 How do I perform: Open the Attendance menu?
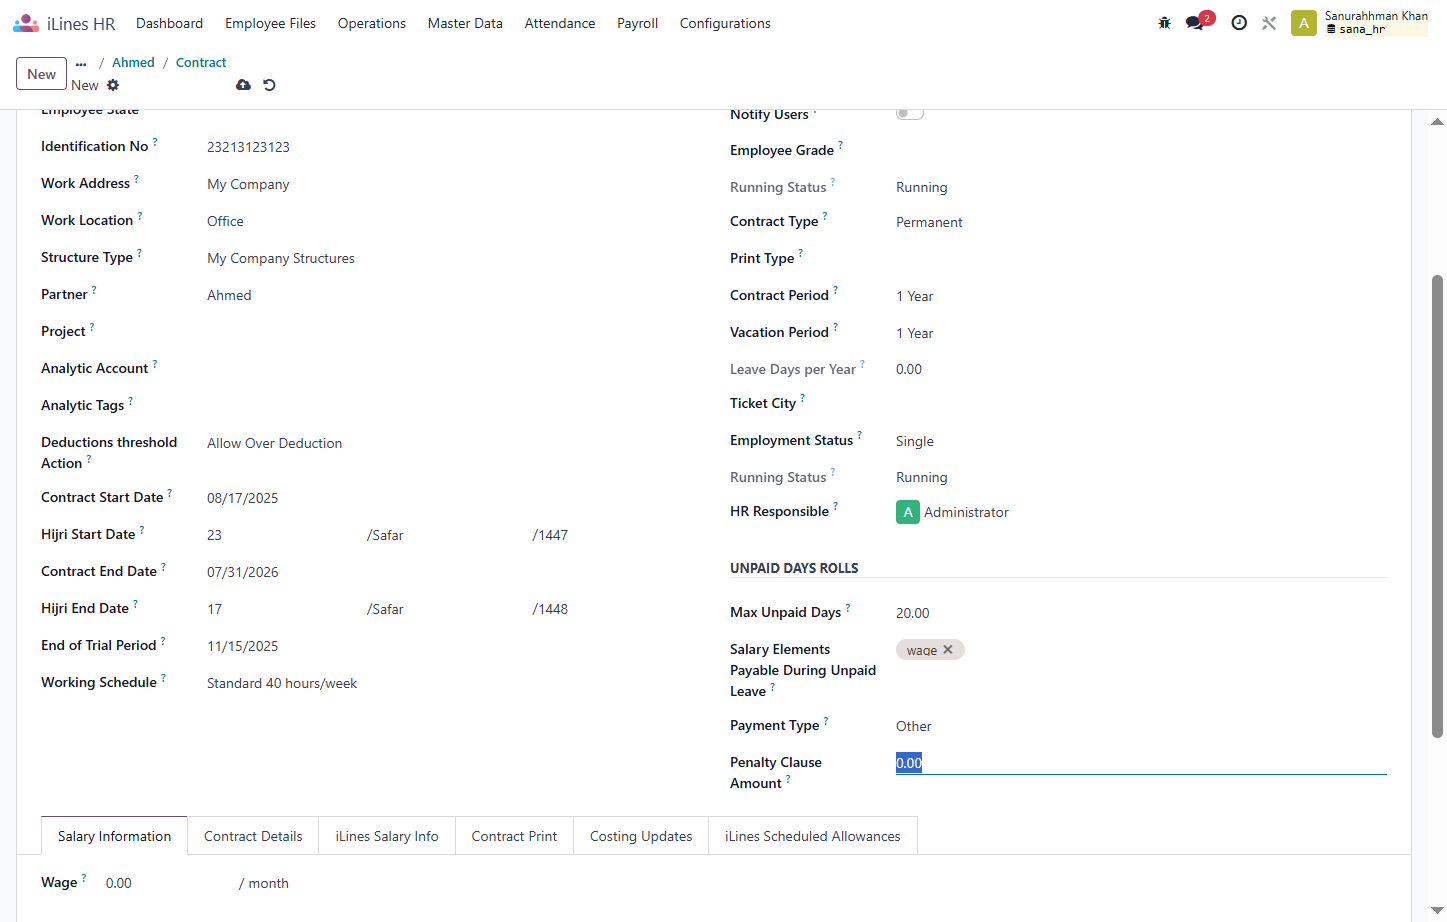560,23
